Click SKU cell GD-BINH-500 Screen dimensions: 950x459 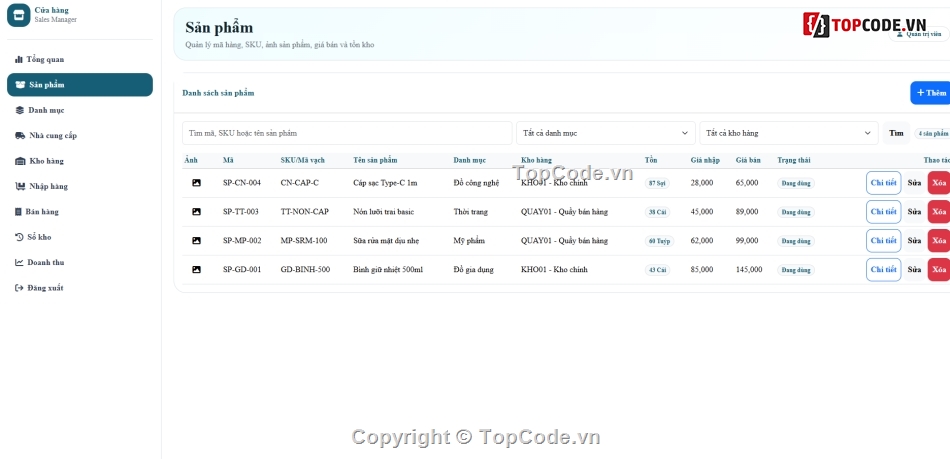click(x=305, y=269)
